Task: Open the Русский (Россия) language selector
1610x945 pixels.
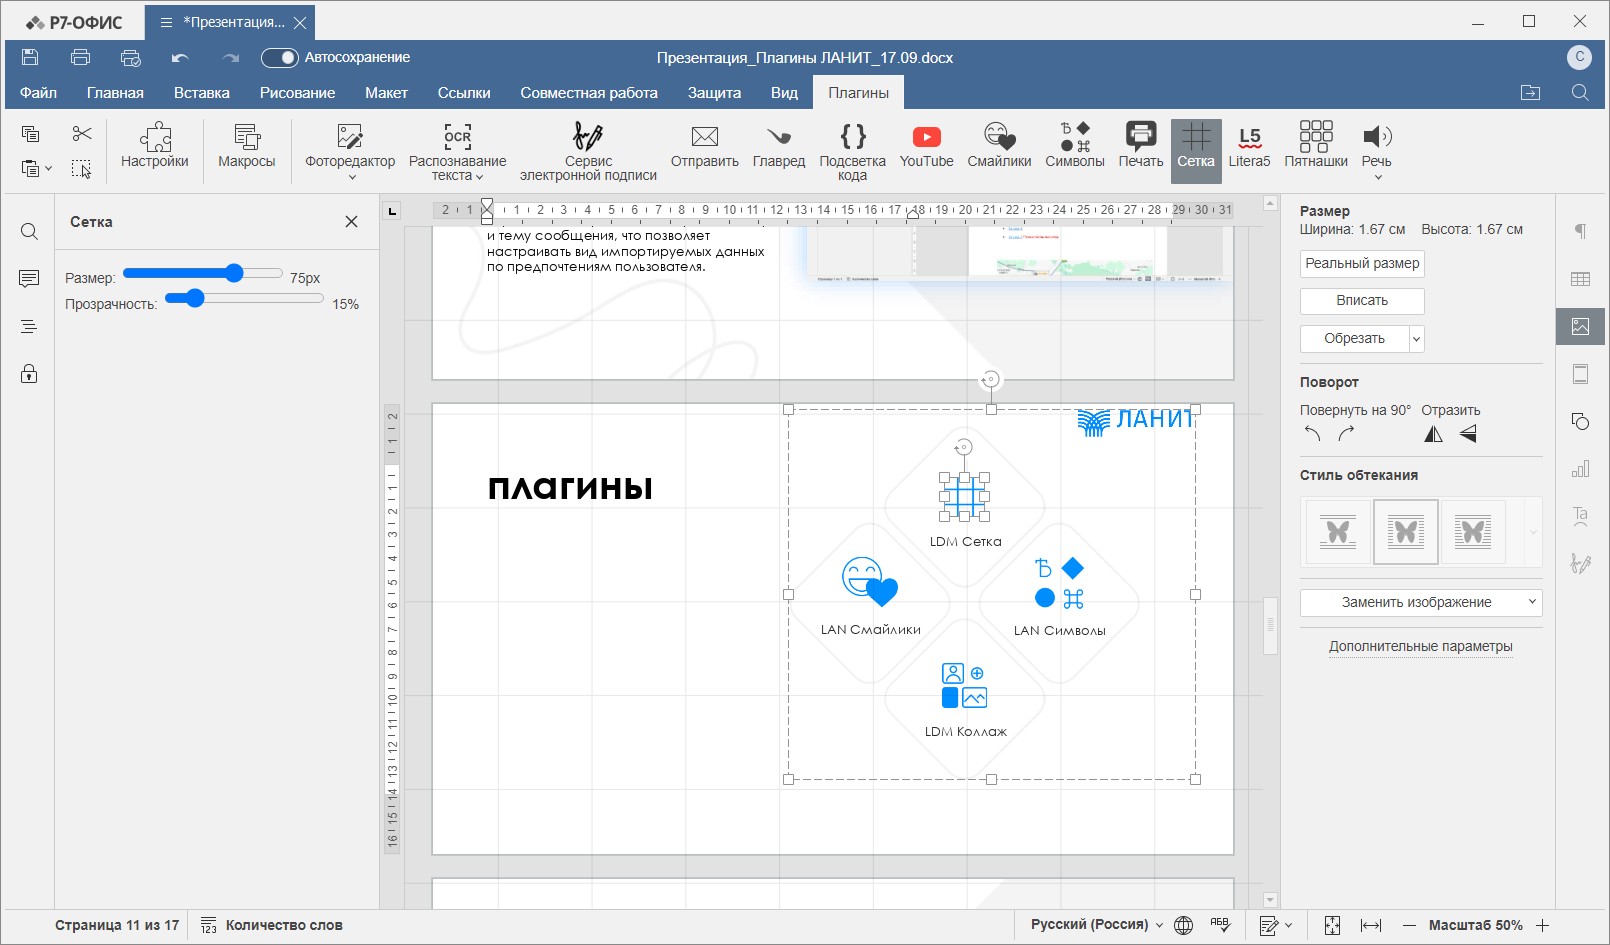Action: coord(1096,925)
